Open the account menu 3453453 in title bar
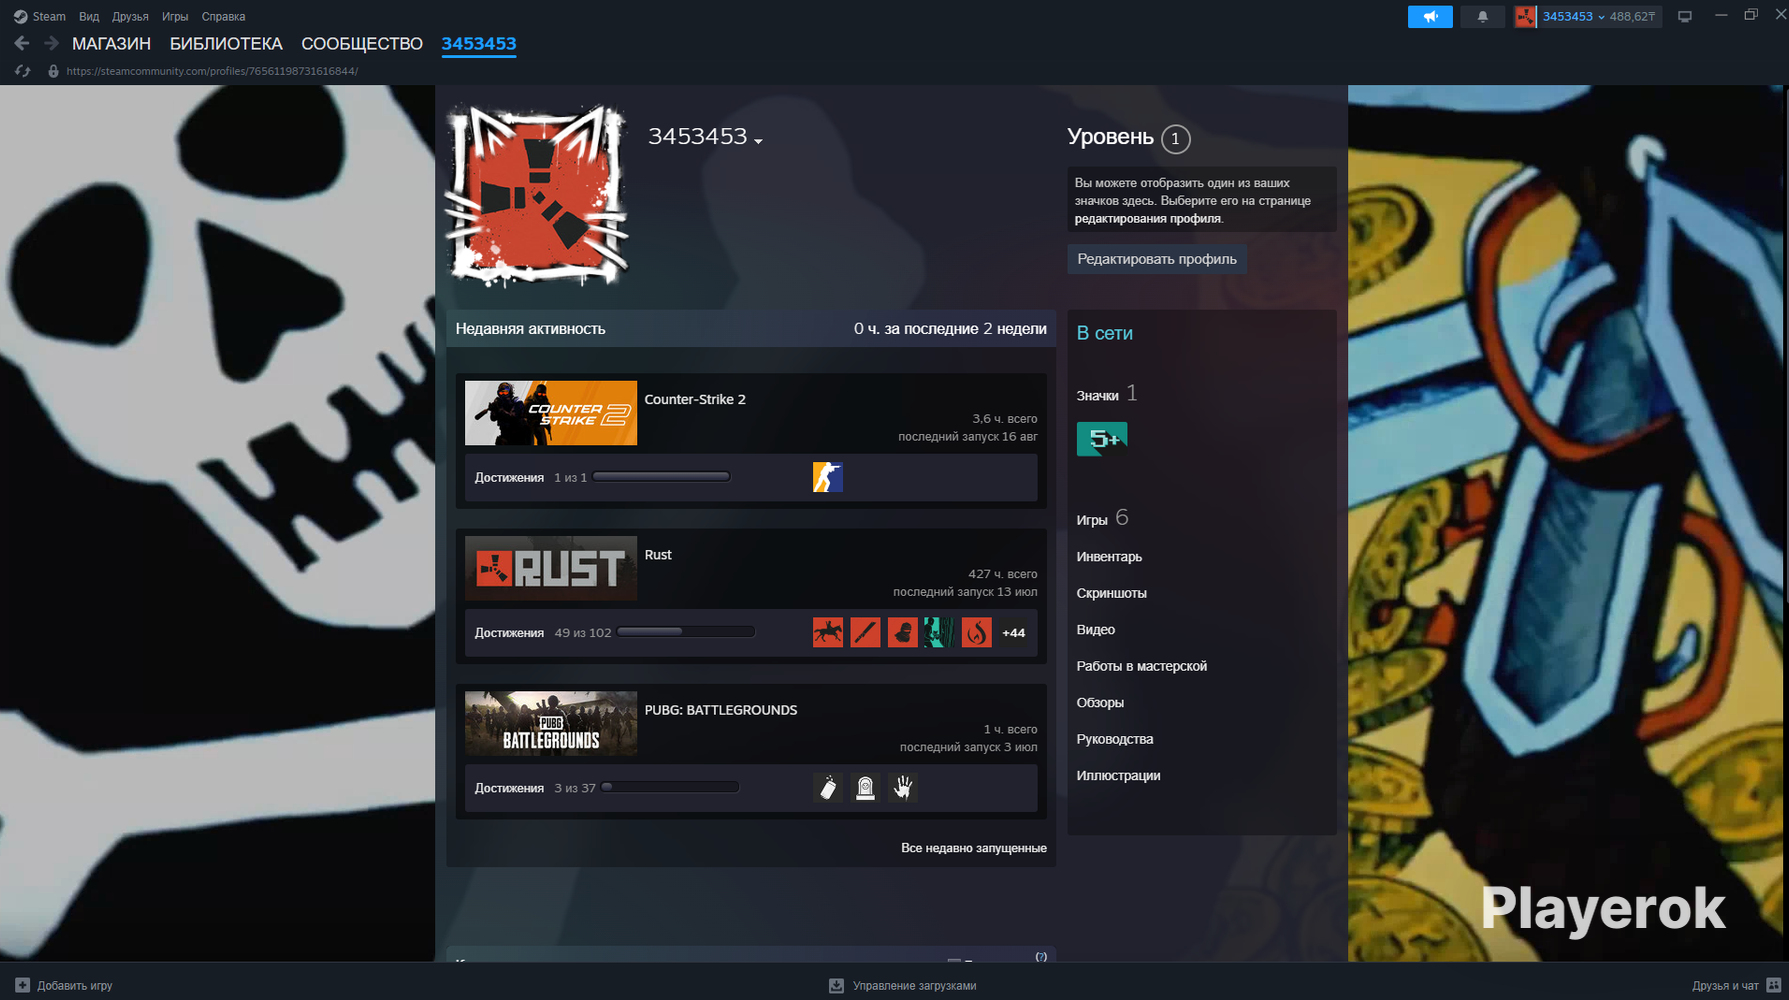This screenshot has height=1000, width=1789. click(x=1573, y=17)
